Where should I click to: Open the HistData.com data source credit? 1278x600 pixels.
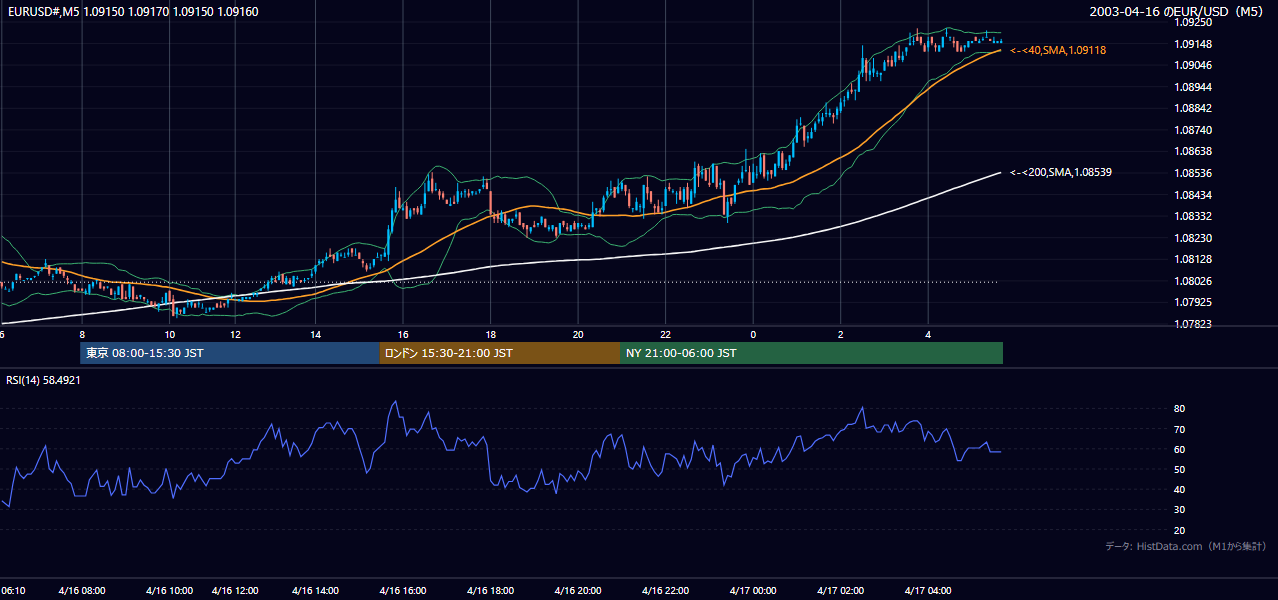click(1186, 547)
